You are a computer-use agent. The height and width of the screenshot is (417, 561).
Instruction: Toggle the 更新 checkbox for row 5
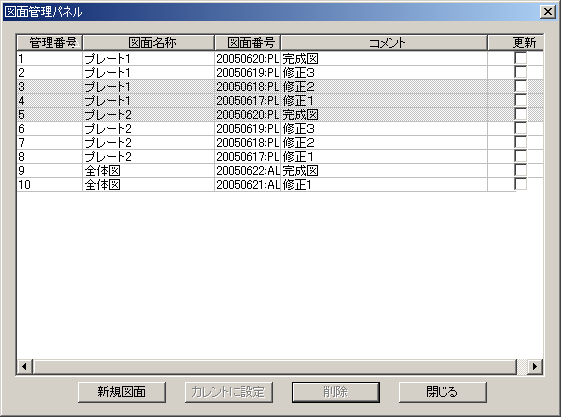(521, 114)
